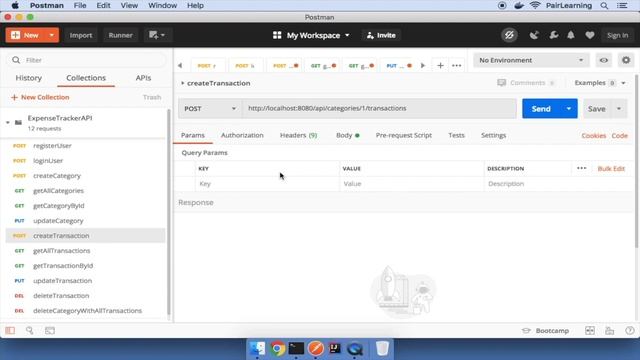Open the notifications bell icon

571,36
